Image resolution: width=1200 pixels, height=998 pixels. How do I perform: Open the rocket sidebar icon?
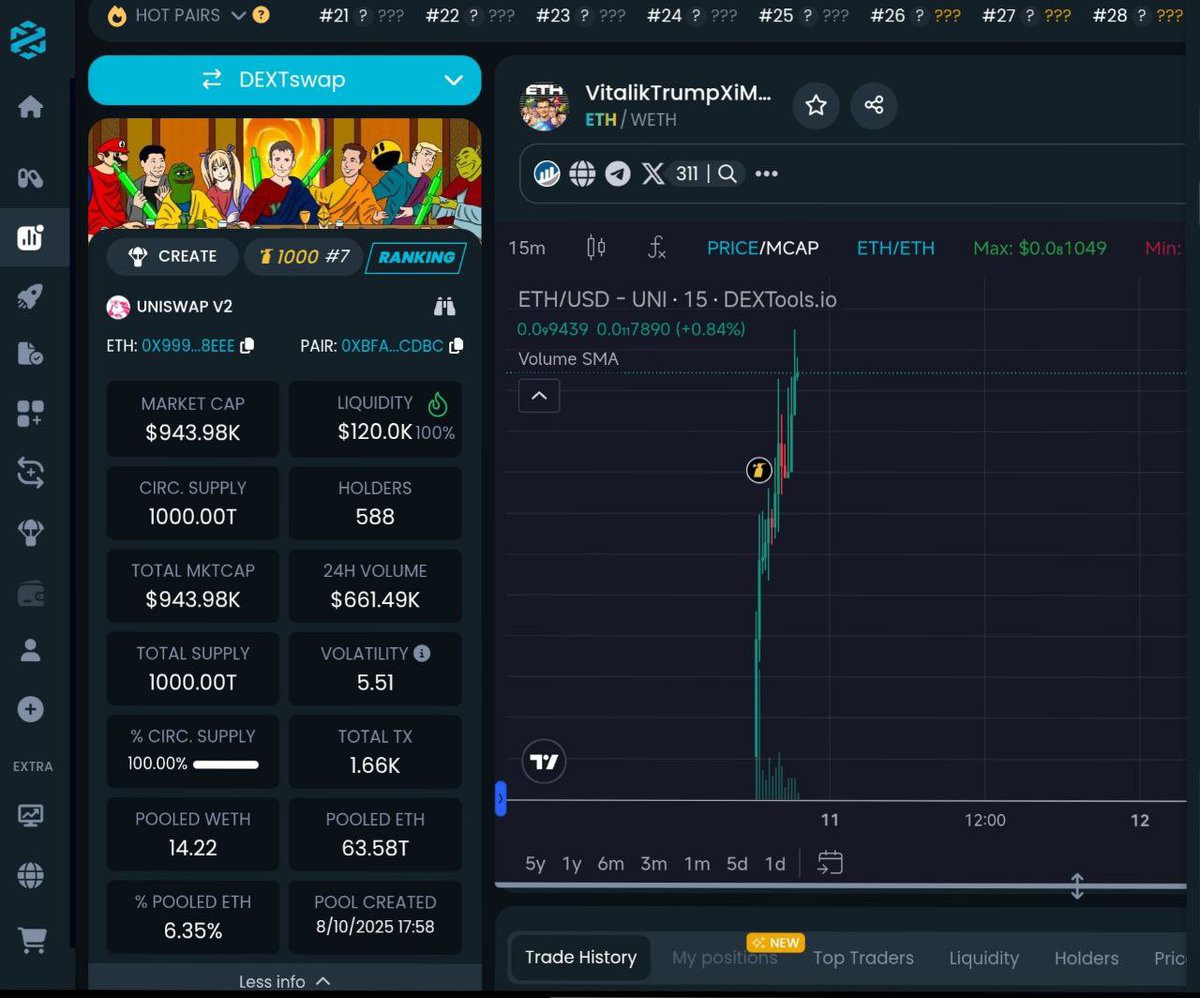point(30,297)
